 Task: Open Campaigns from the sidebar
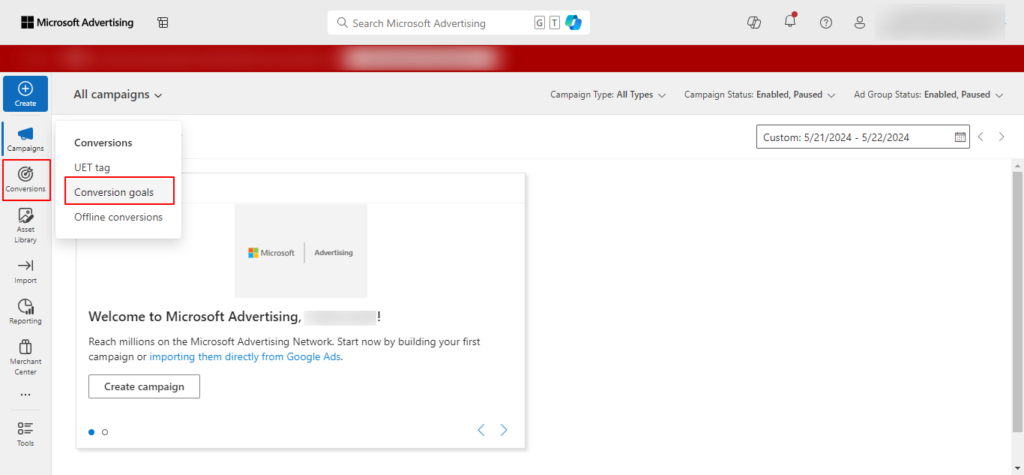[x=25, y=139]
